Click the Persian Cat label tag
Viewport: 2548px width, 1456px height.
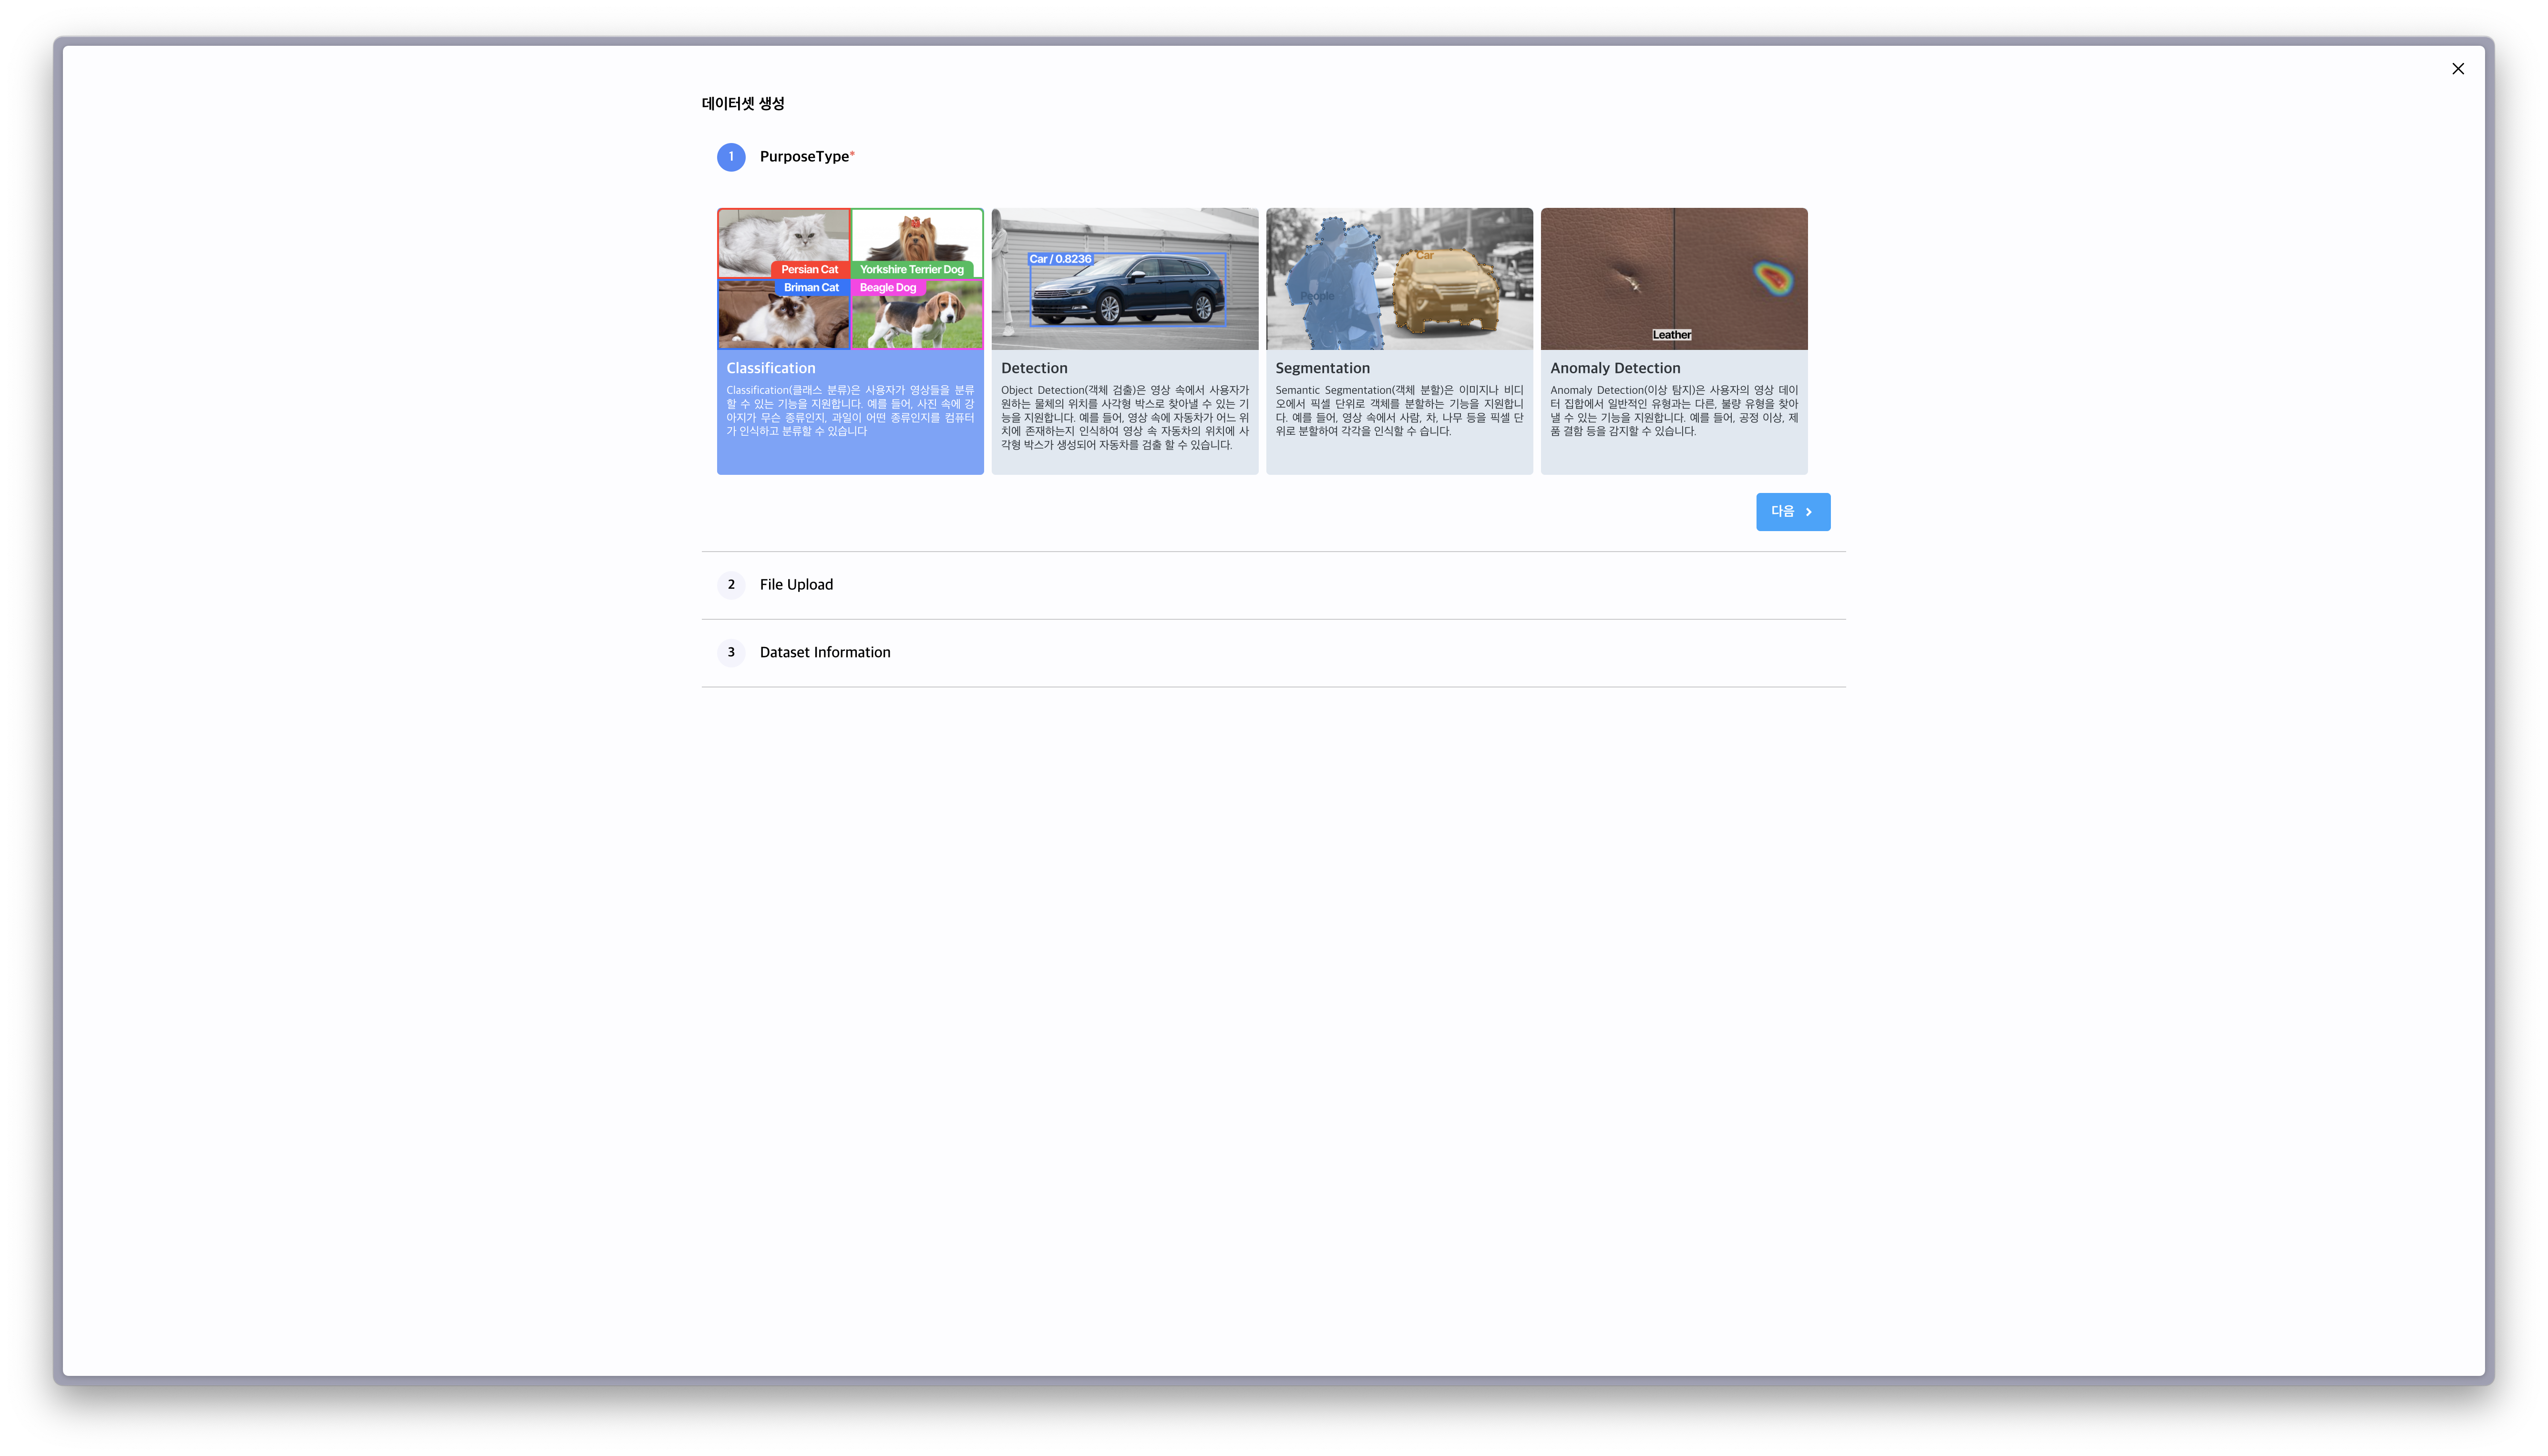(x=810, y=270)
